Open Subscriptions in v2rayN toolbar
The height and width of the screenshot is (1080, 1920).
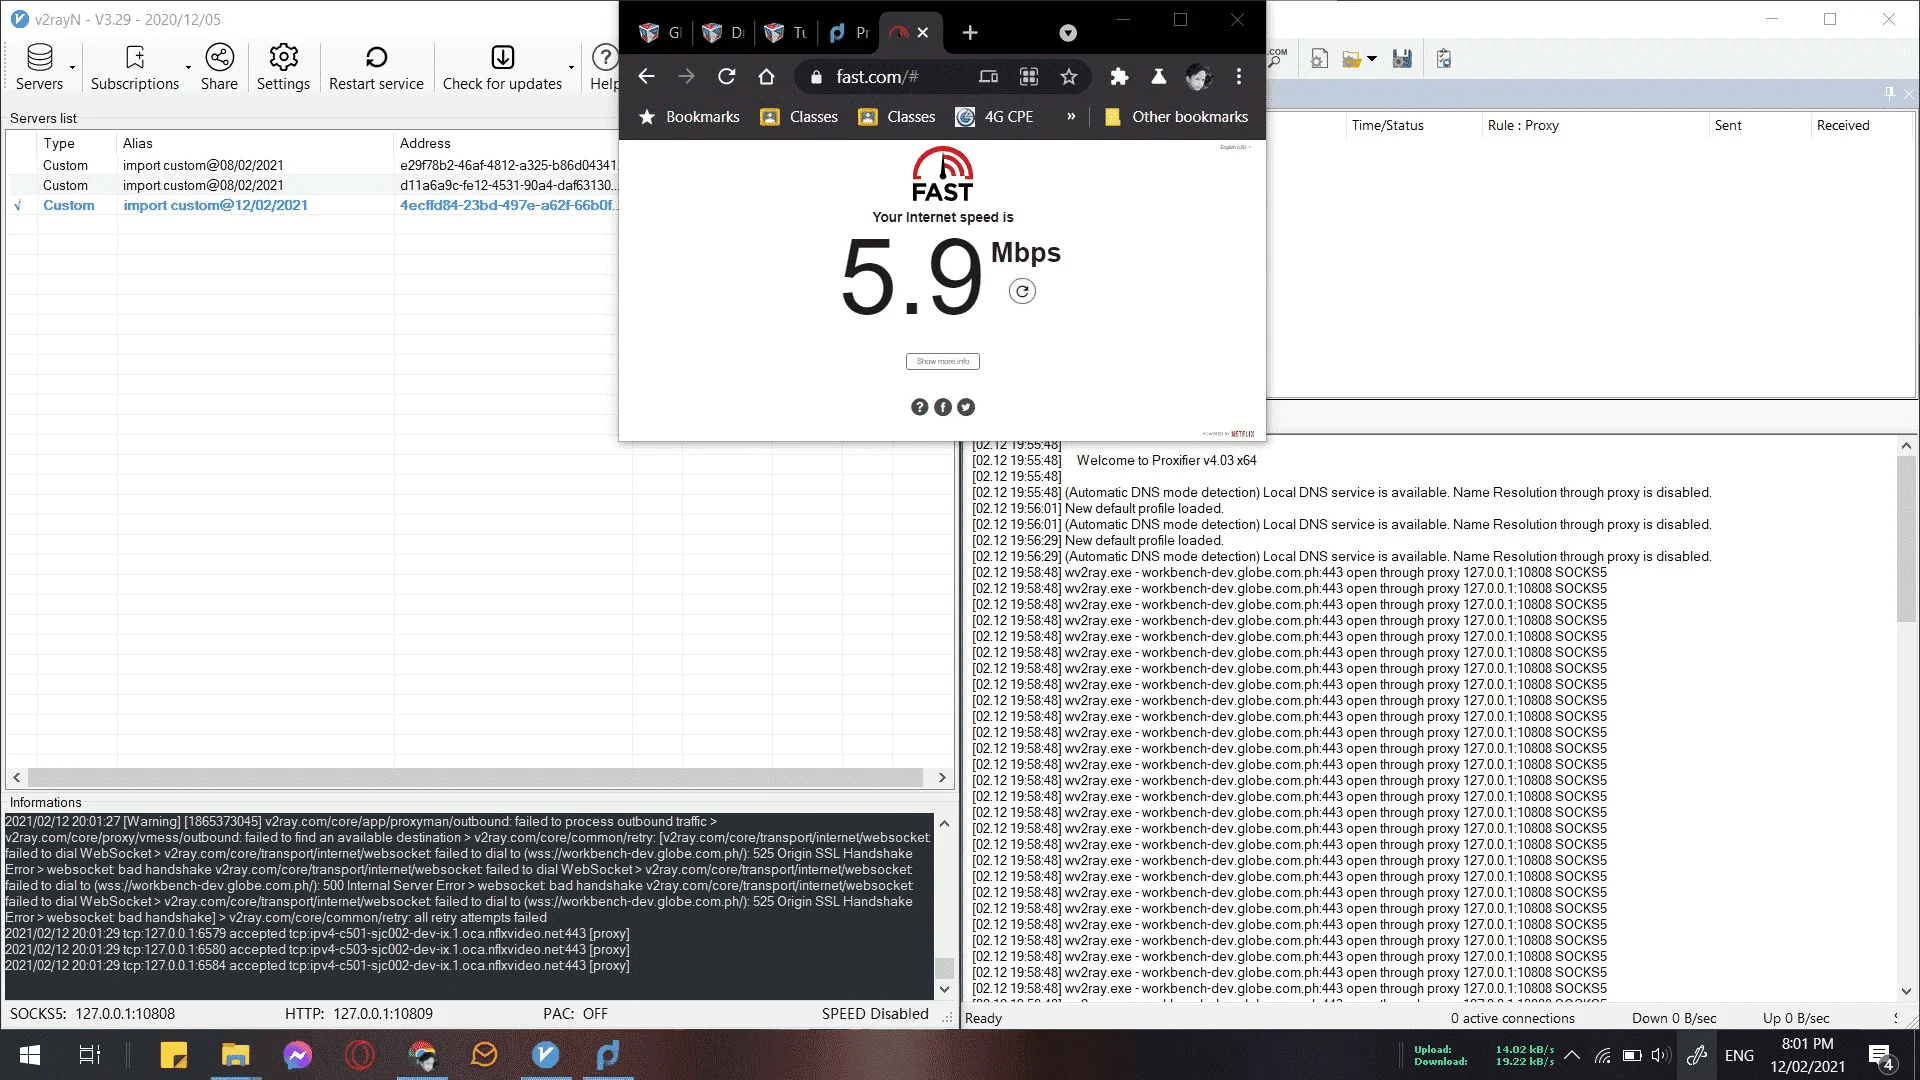135,67
